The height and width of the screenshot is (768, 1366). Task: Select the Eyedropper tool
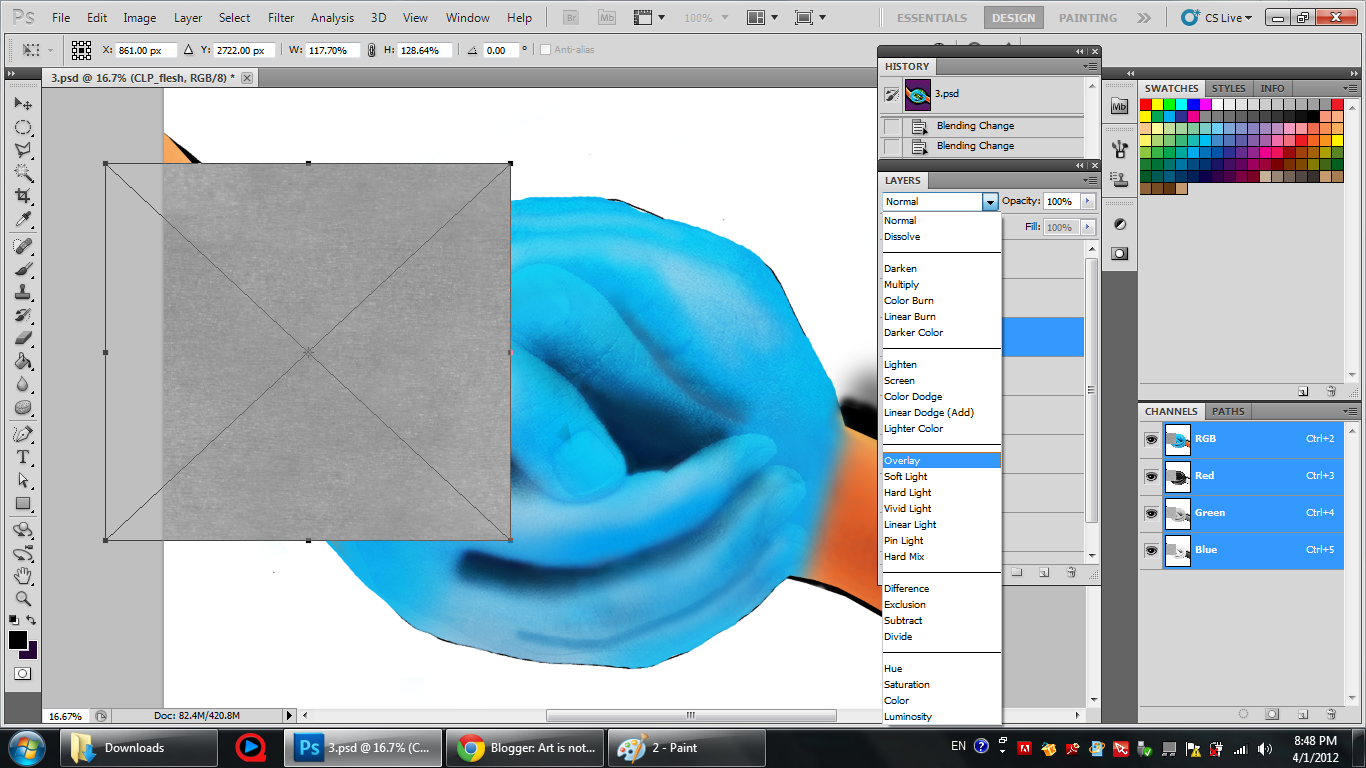pyautogui.click(x=22, y=219)
